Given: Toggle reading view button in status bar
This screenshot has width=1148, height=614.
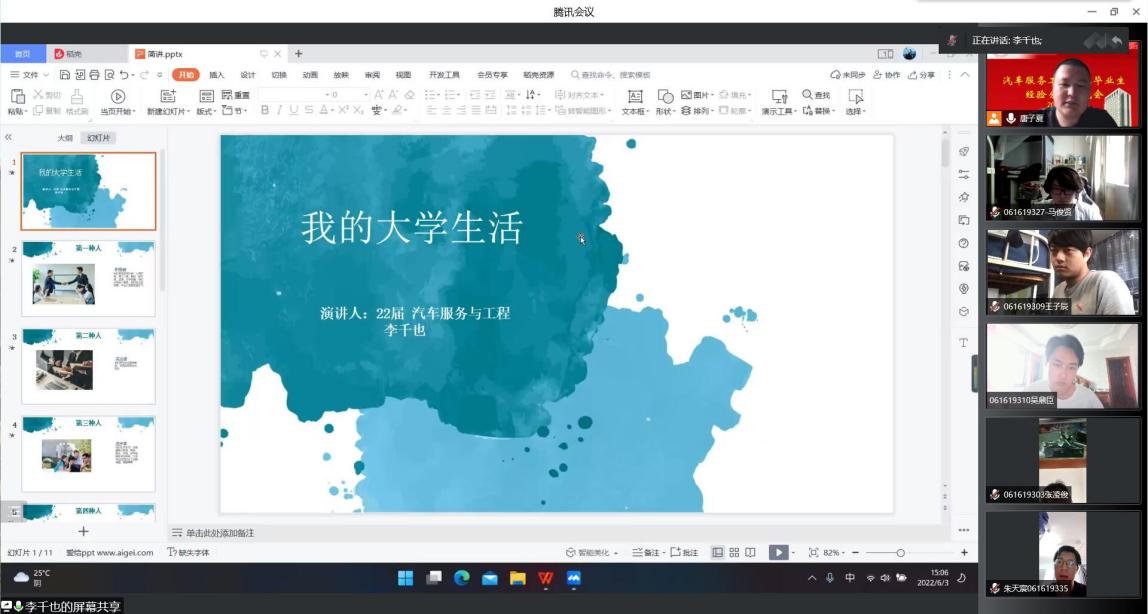Looking at the screenshot, I should pos(750,552).
